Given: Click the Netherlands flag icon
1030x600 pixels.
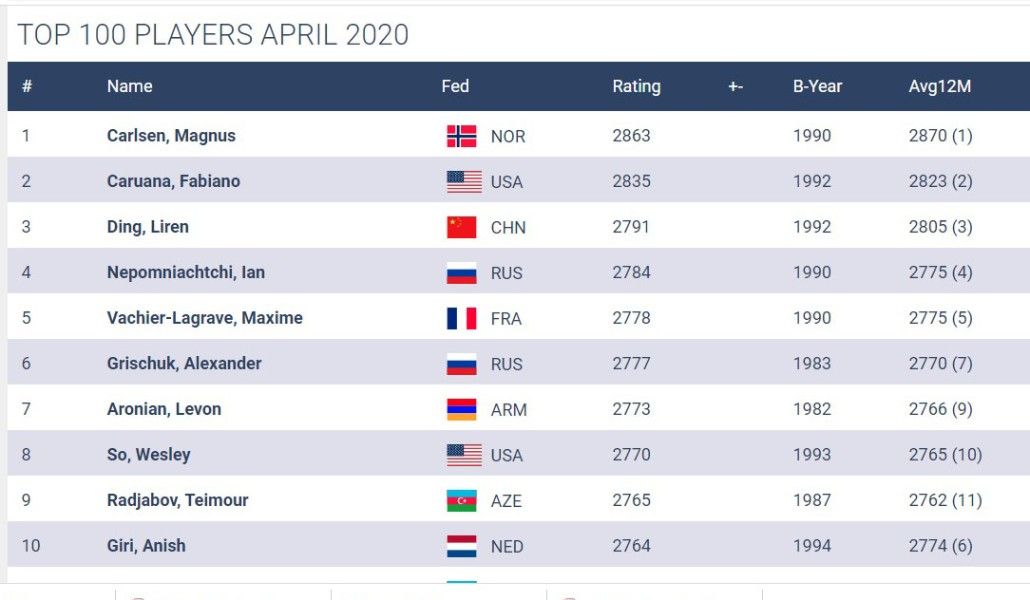Looking at the screenshot, I should [461, 546].
